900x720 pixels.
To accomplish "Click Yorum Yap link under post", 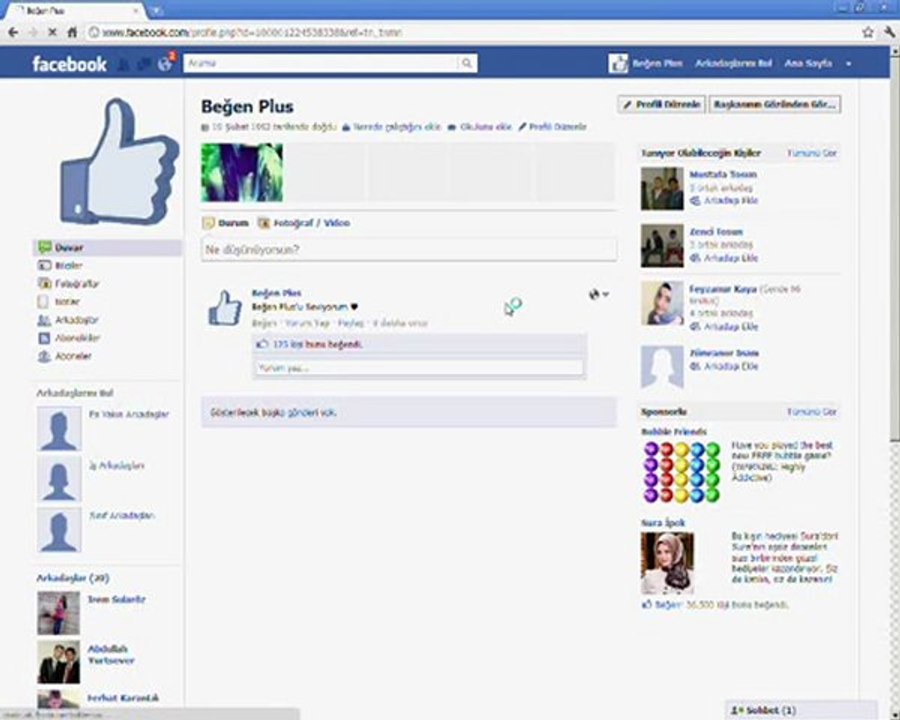I will tap(307, 323).
